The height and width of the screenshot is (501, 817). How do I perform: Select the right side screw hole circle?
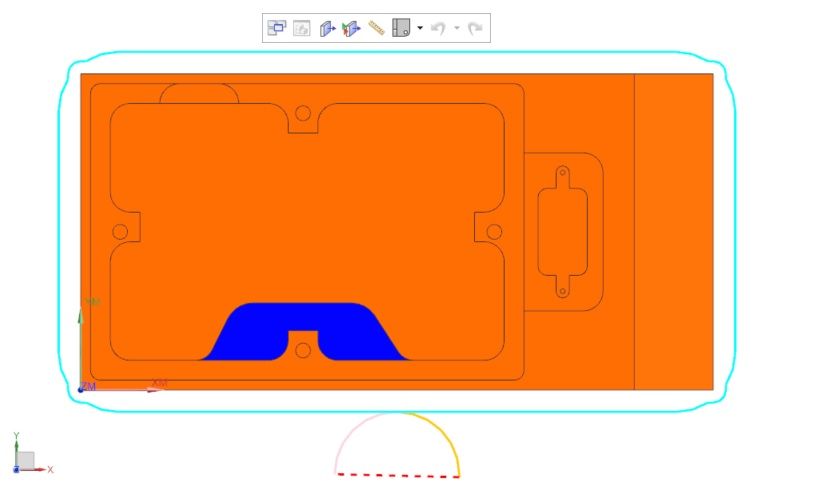tap(494, 232)
